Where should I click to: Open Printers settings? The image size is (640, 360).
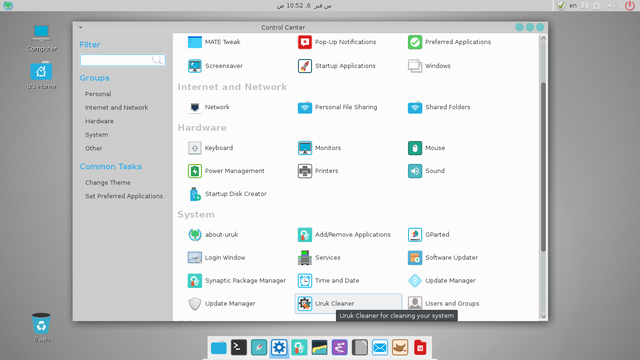[x=318, y=171]
